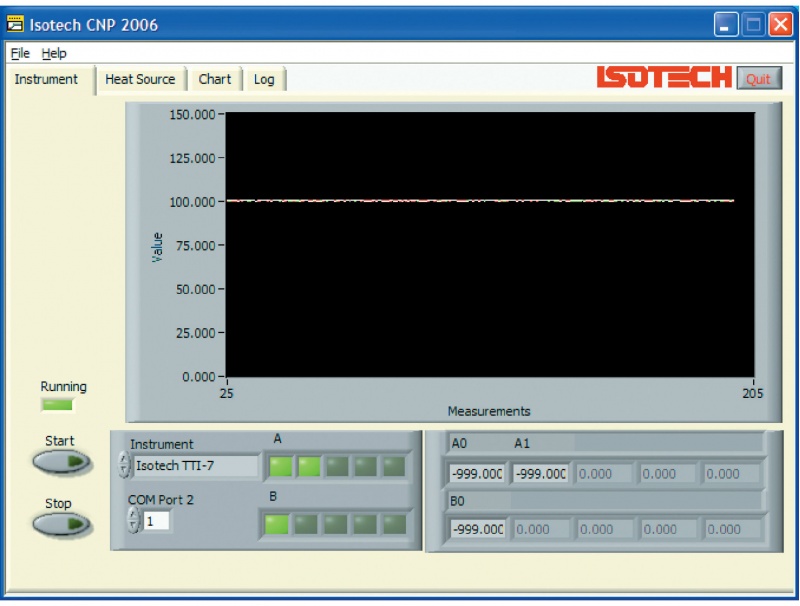Viewport: 800px width, 606px height.
Task: Click the A0 value field
Action: click(x=477, y=474)
